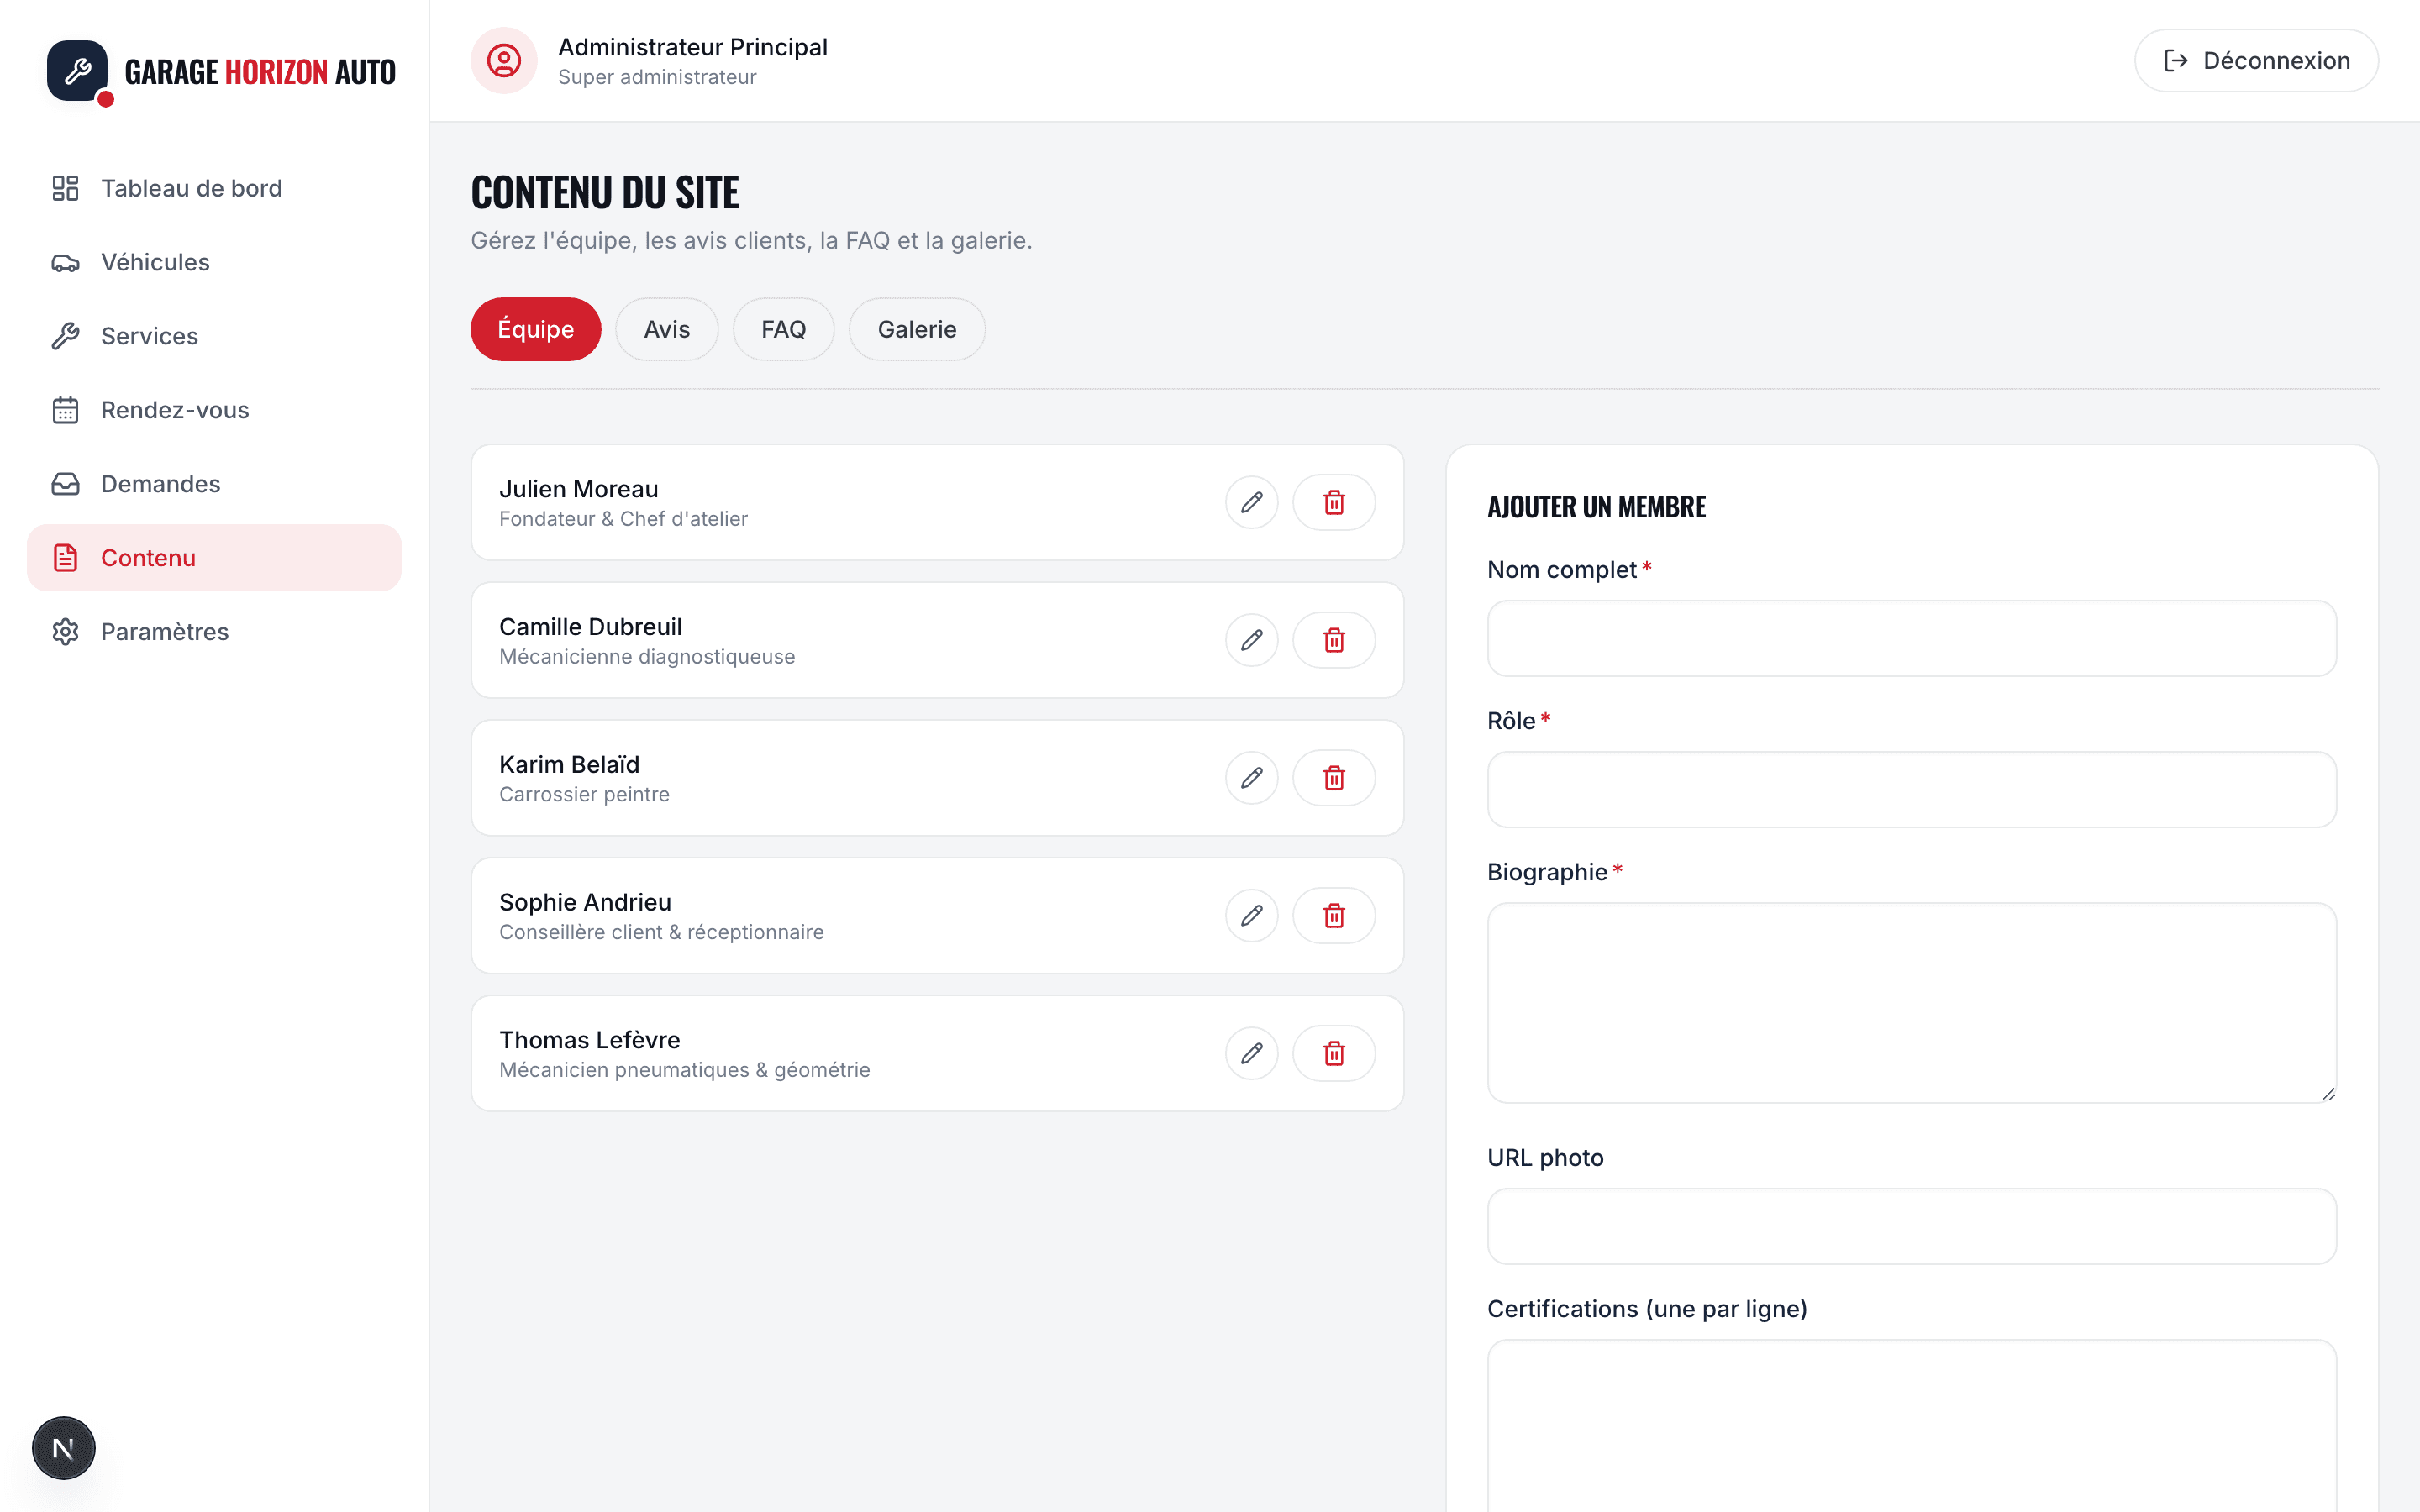Open Tableau de bord in sidebar
2420x1512 pixels.
[x=214, y=188]
